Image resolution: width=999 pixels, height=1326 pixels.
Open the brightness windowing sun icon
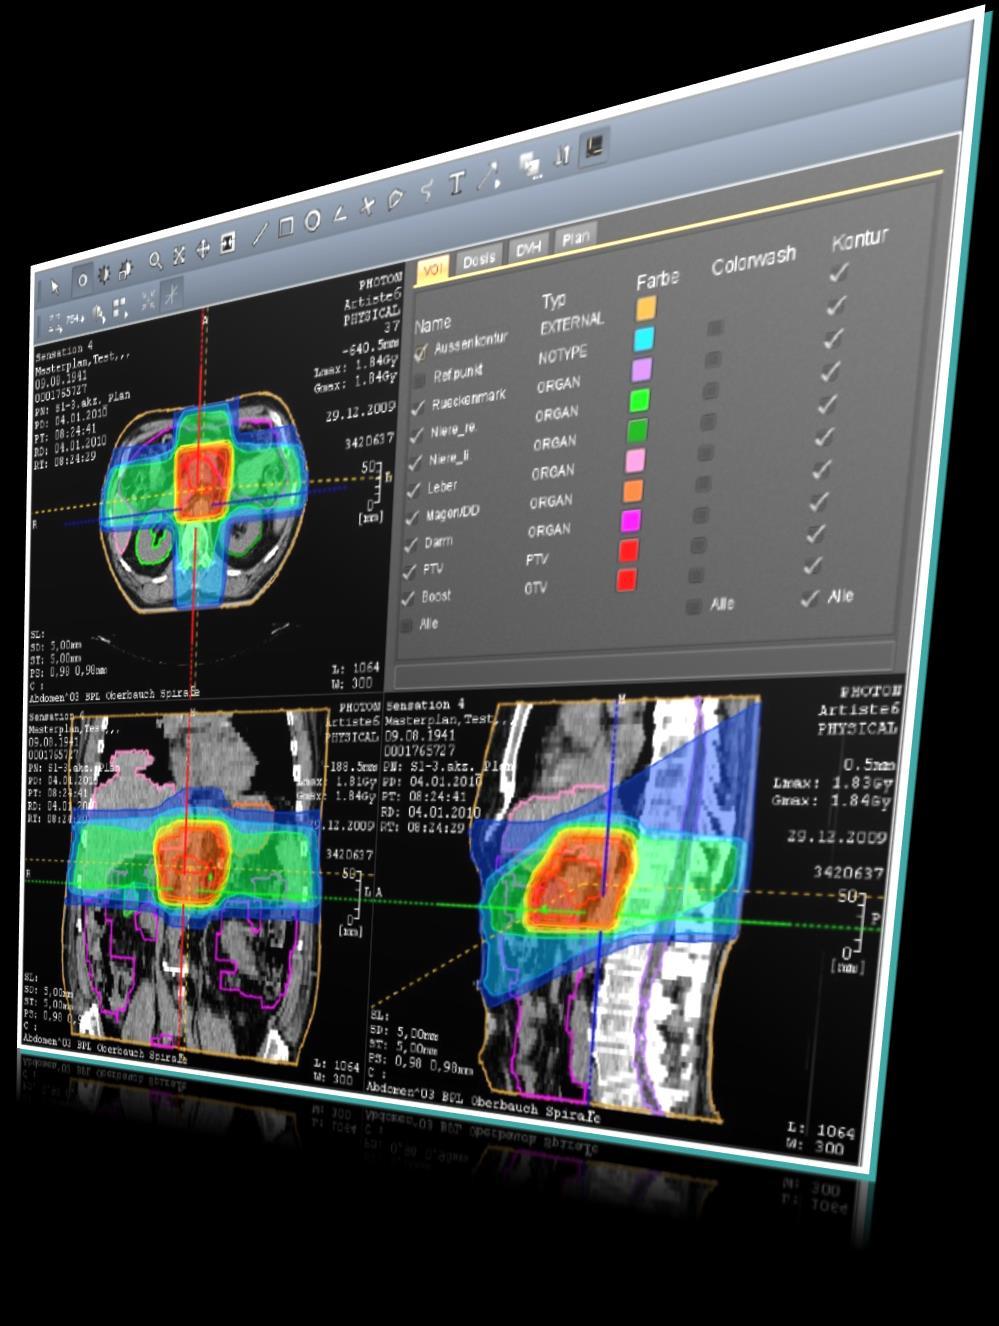click(x=104, y=276)
